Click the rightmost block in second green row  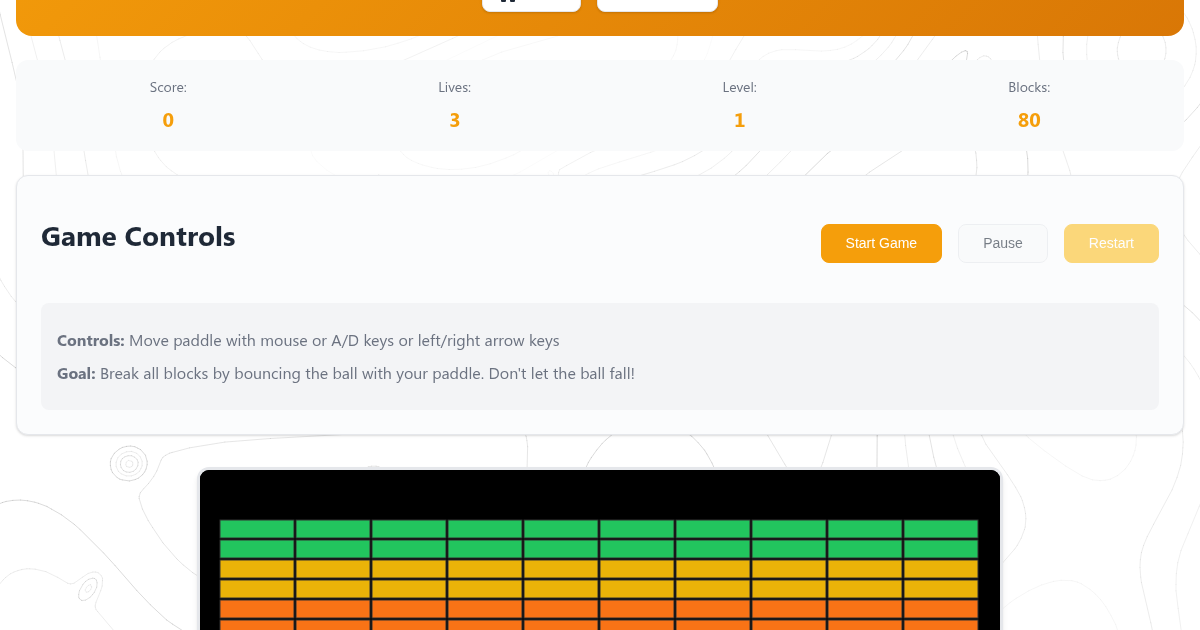pyautogui.click(x=940, y=549)
